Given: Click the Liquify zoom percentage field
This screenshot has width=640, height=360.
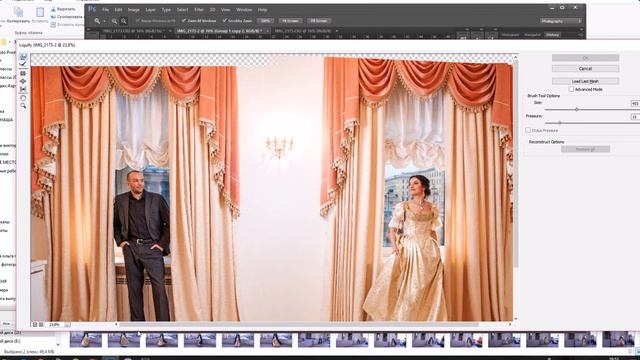Looking at the screenshot, I should [x=55, y=325].
